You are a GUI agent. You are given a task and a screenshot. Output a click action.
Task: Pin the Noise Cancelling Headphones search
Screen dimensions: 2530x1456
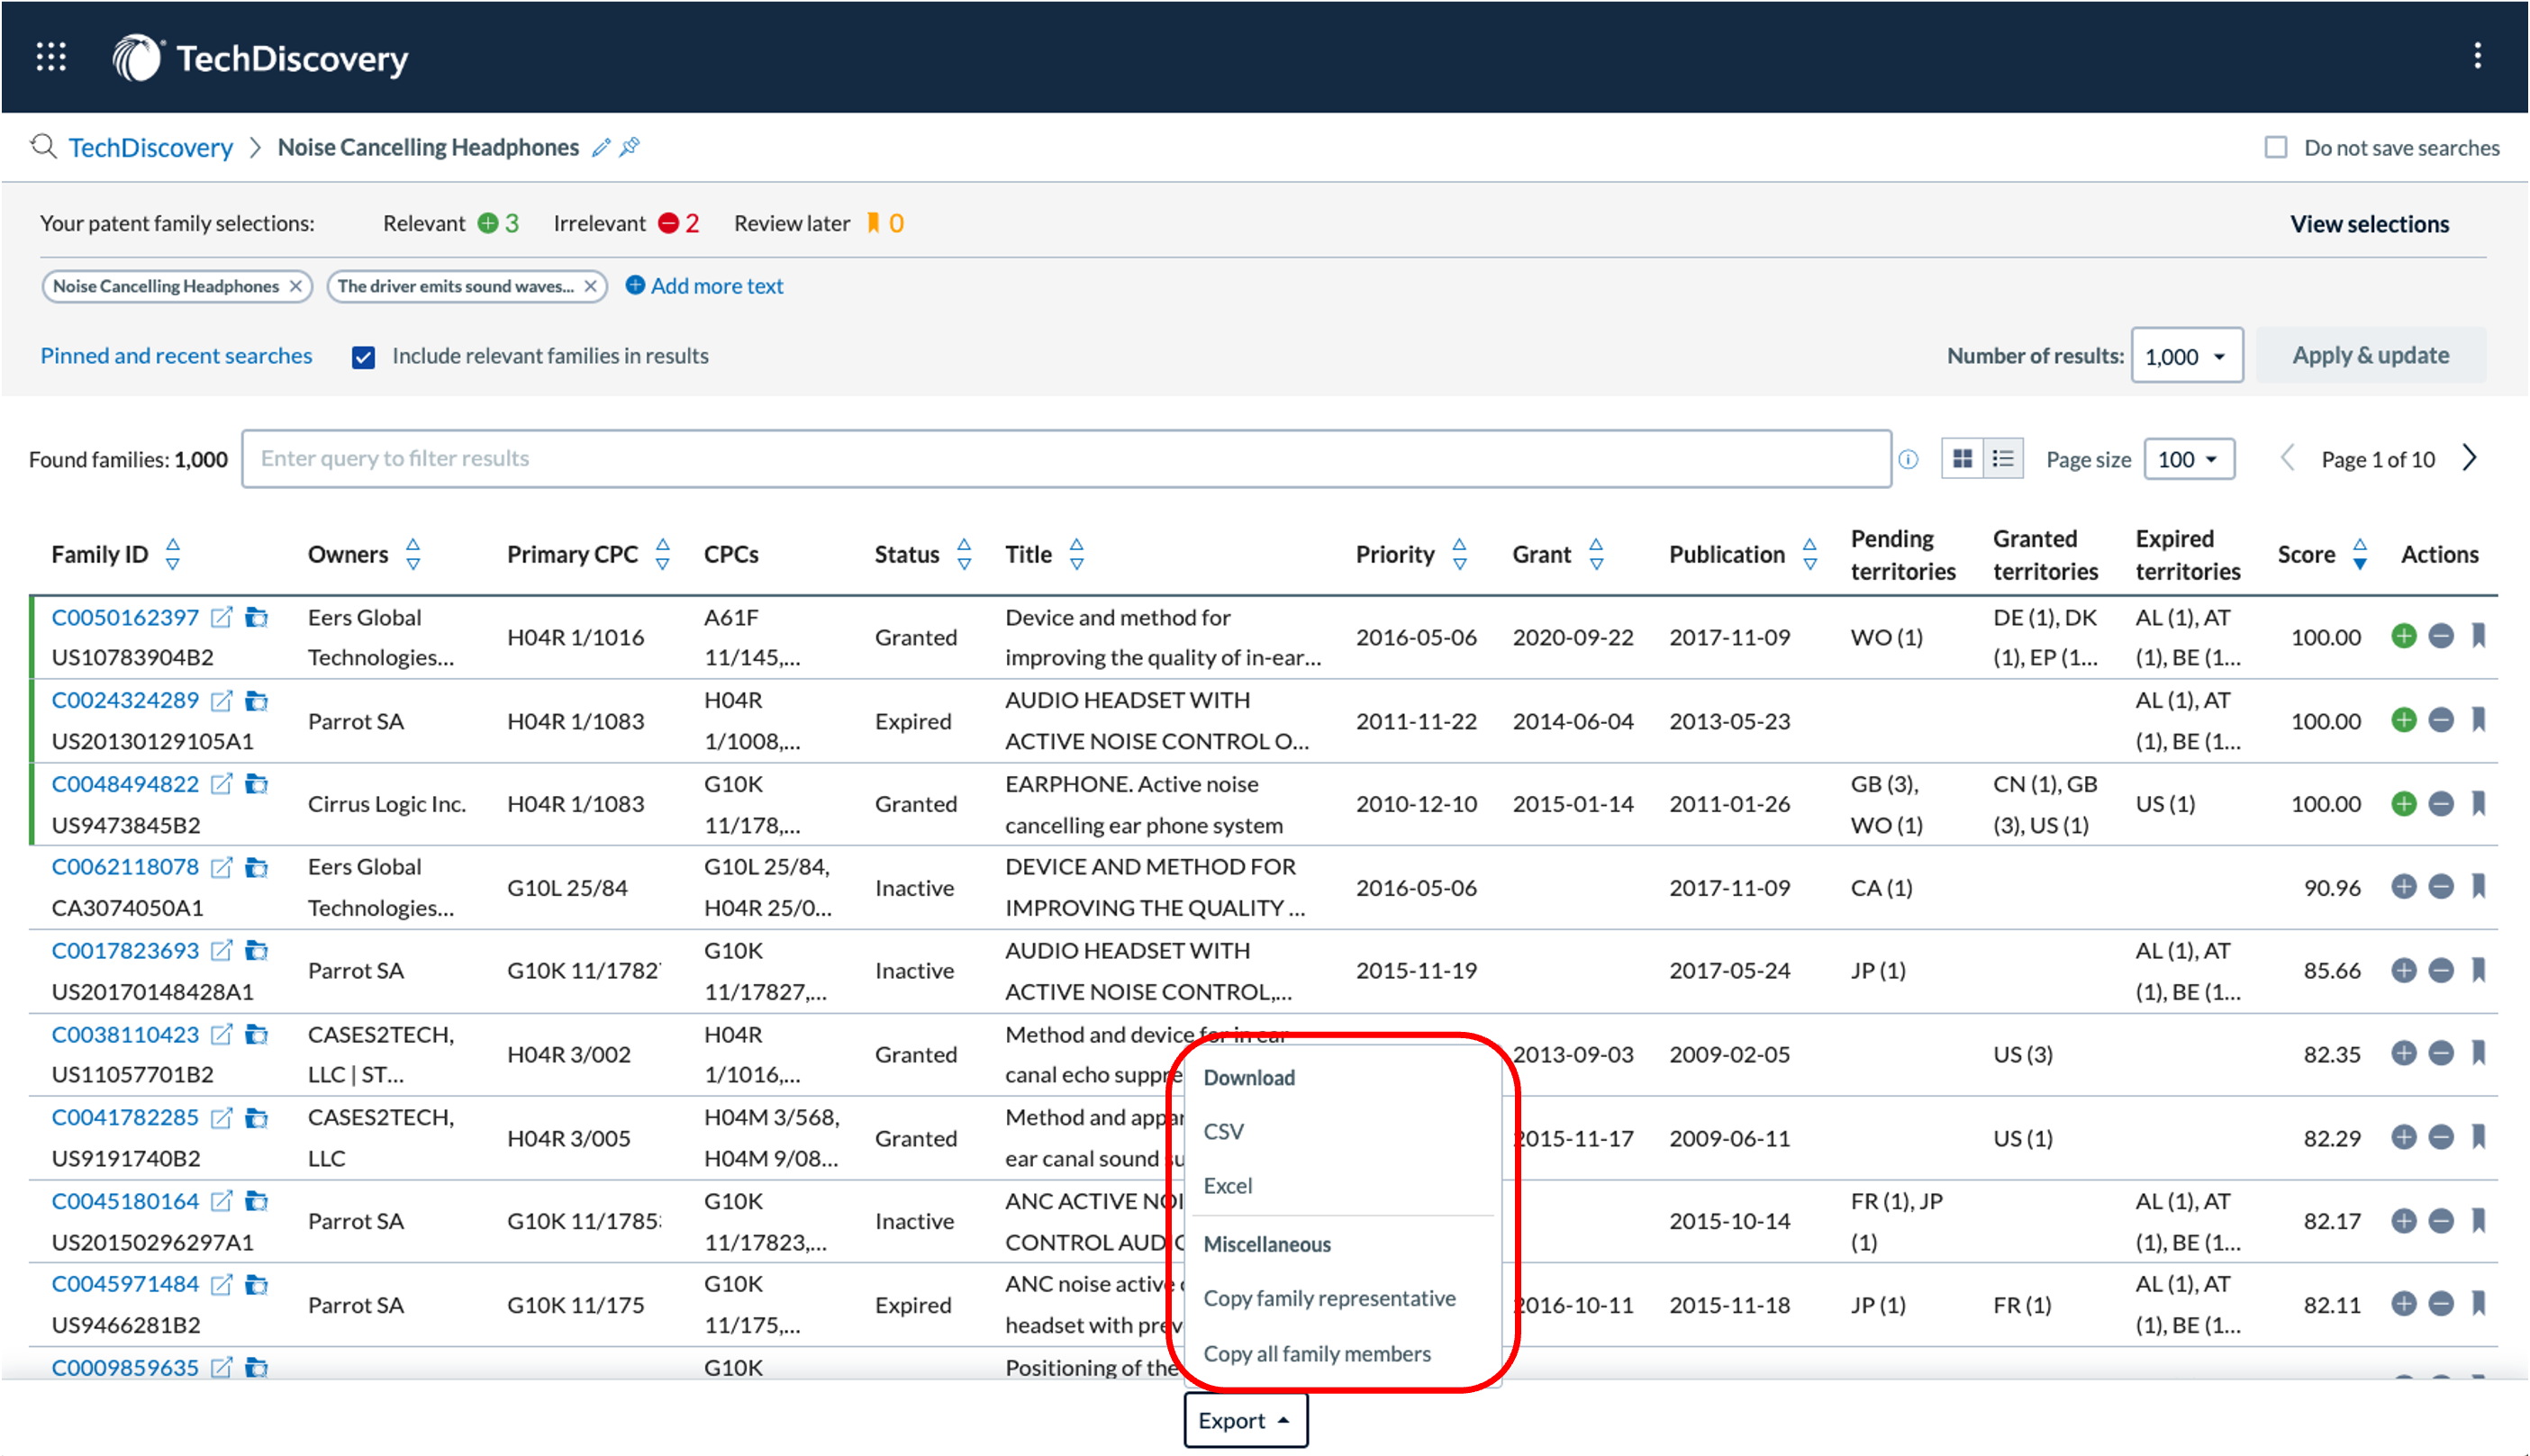tap(630, 148)
